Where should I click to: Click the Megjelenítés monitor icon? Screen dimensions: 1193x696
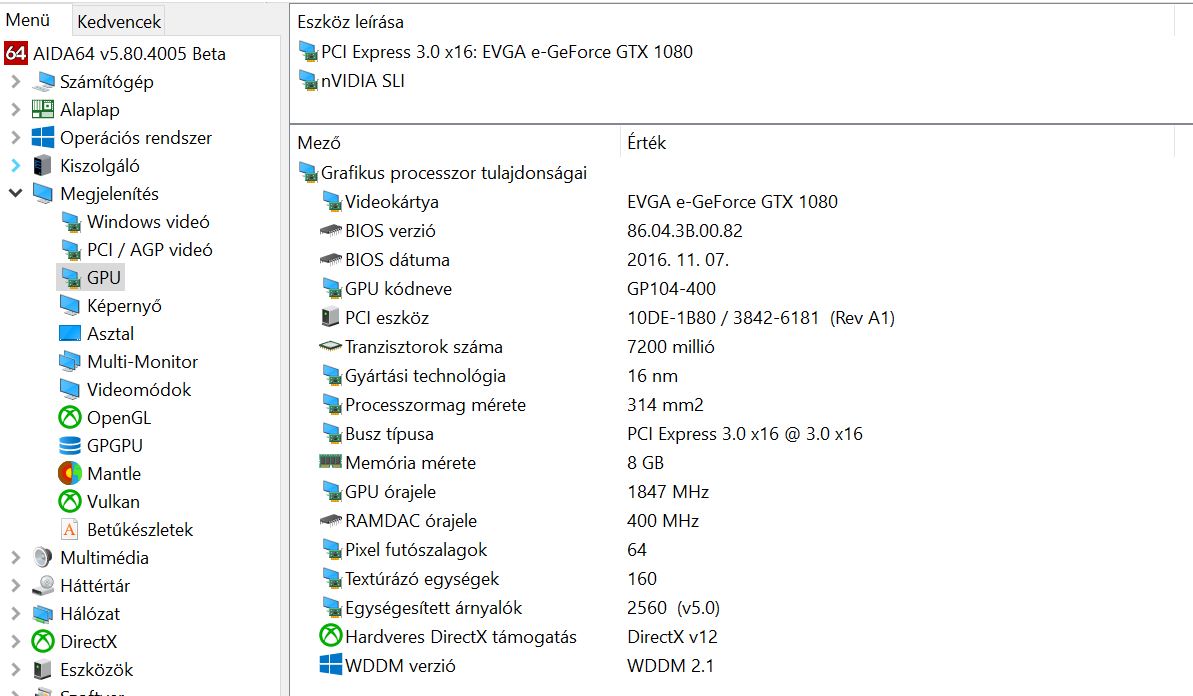click(43, 194)
